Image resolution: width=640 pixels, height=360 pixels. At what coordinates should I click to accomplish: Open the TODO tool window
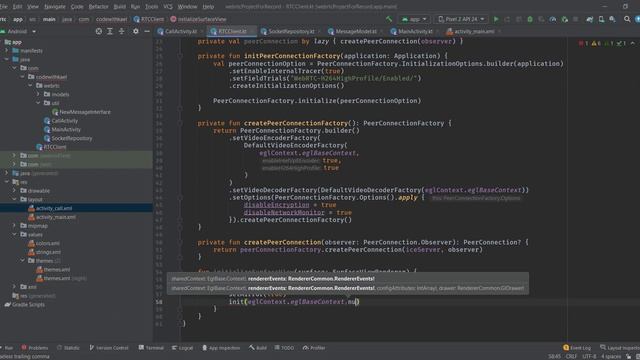[284, 348]
